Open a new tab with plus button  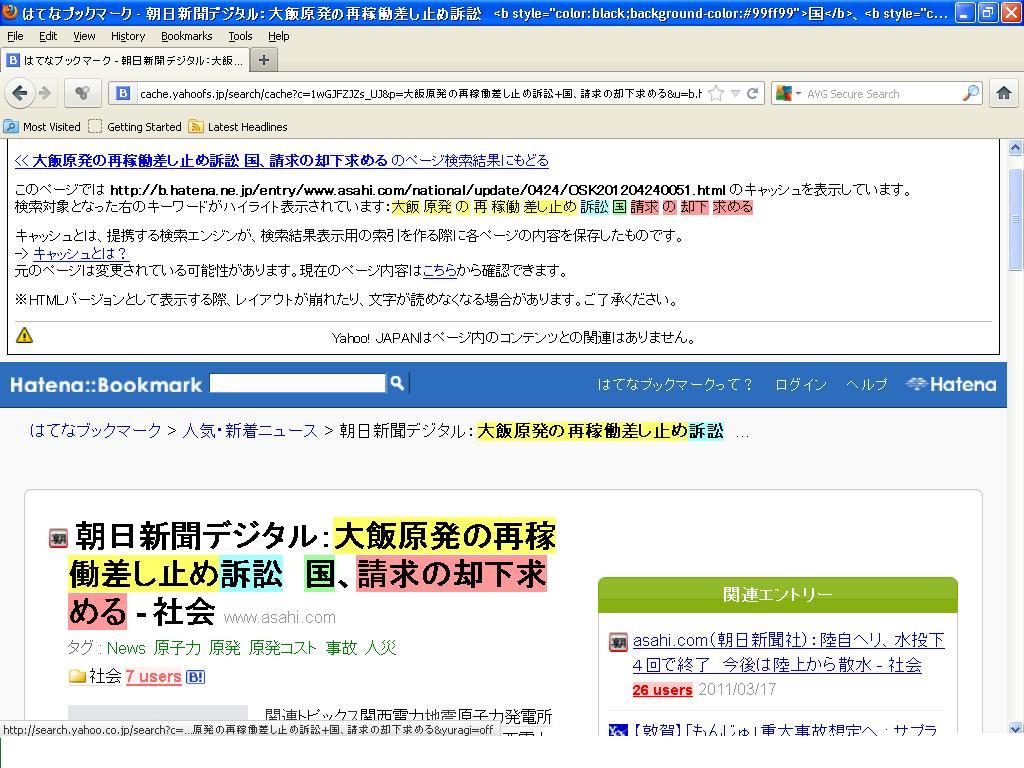[264, 60]
